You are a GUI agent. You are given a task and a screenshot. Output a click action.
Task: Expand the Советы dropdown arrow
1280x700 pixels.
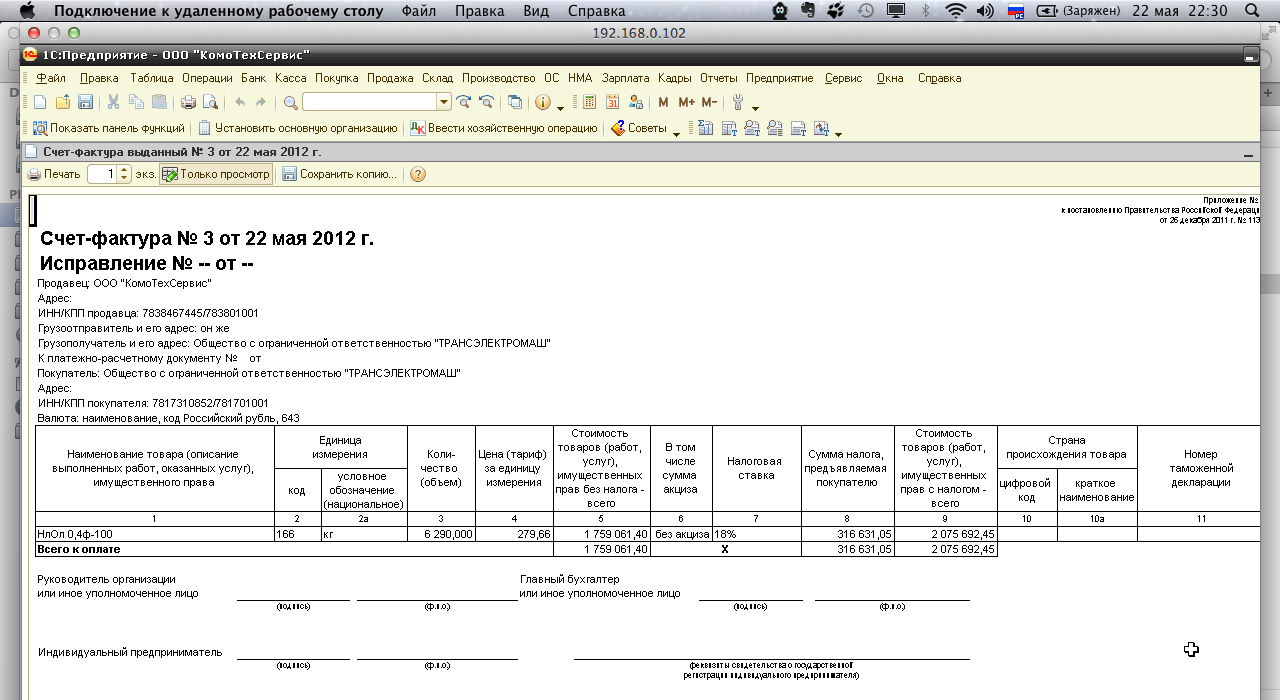coord(676,133)
